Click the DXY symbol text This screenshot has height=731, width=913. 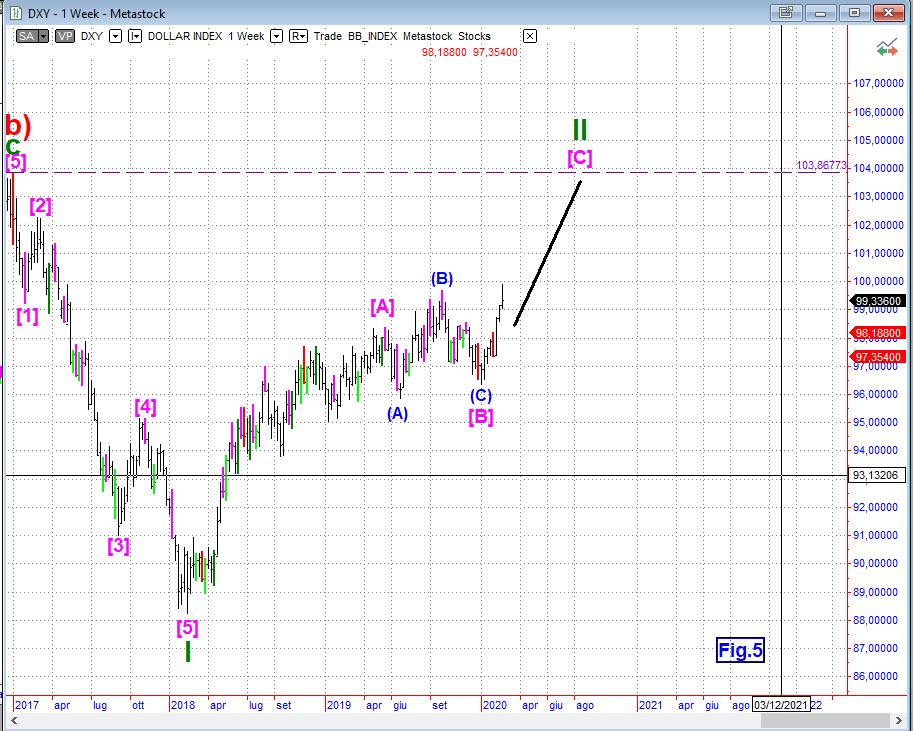91,36
